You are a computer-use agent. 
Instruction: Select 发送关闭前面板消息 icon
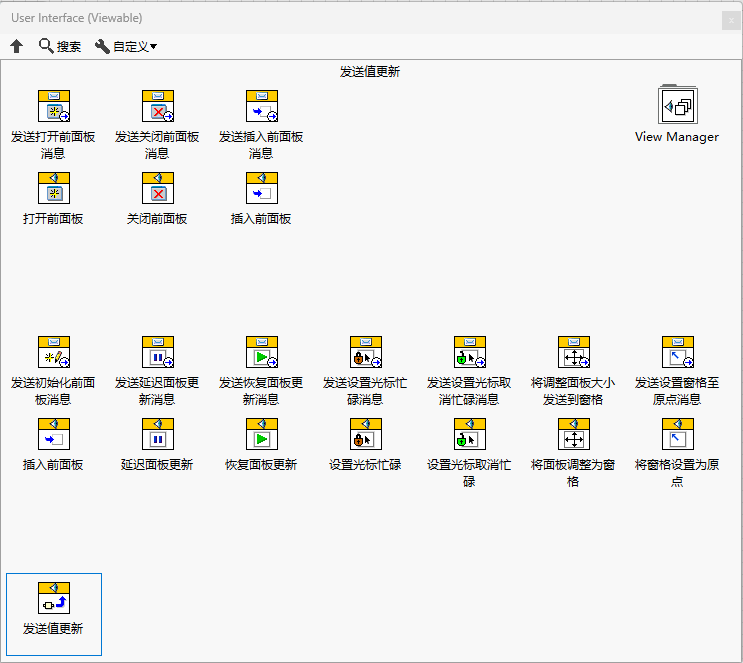click(158, 106)
